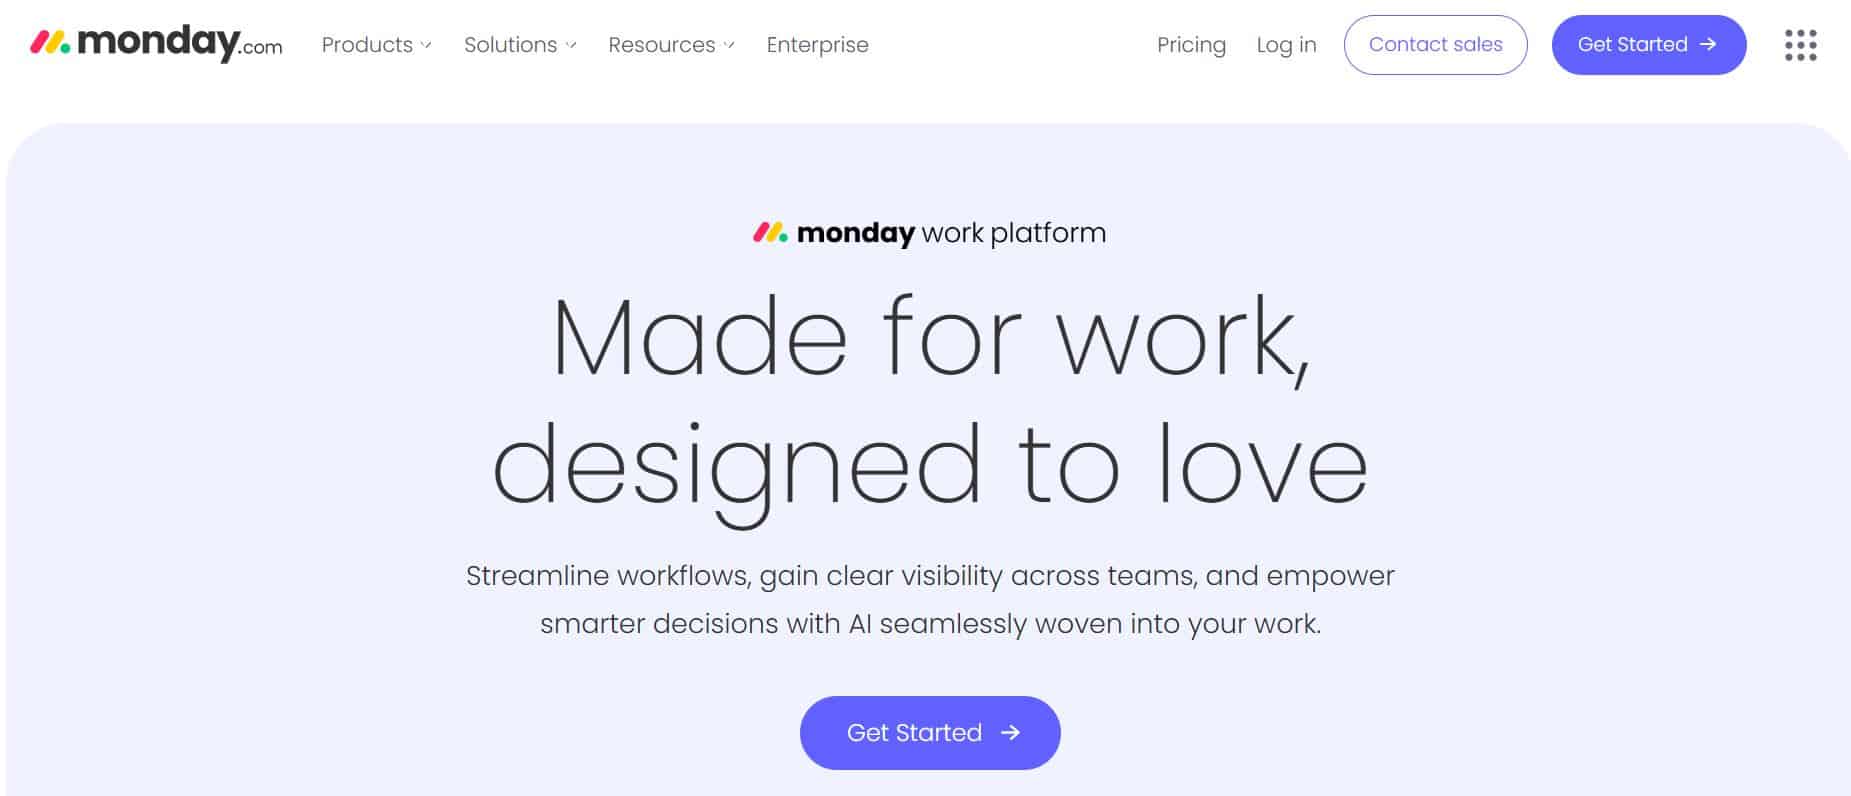This screenshot has width=1851, height=796.
Task: Click the chevron beside Solutions
Action: [x=572, y=46]
